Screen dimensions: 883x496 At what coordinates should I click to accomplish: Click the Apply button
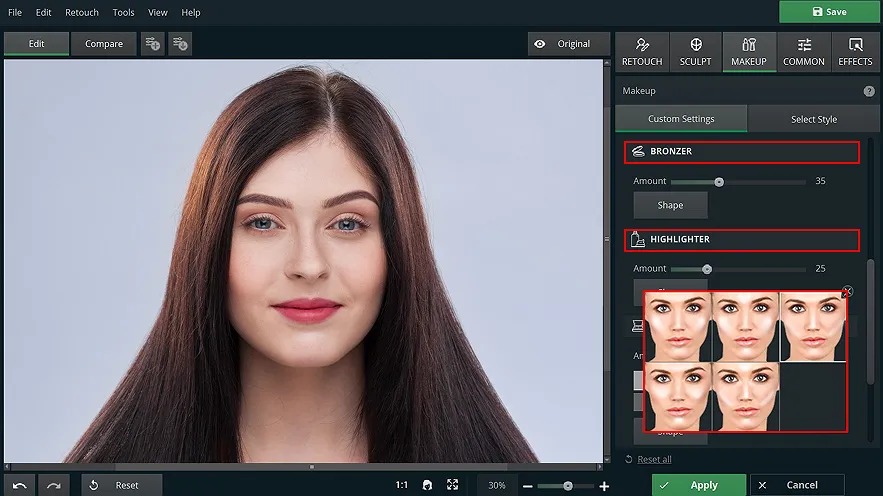(x=699, y=485)
